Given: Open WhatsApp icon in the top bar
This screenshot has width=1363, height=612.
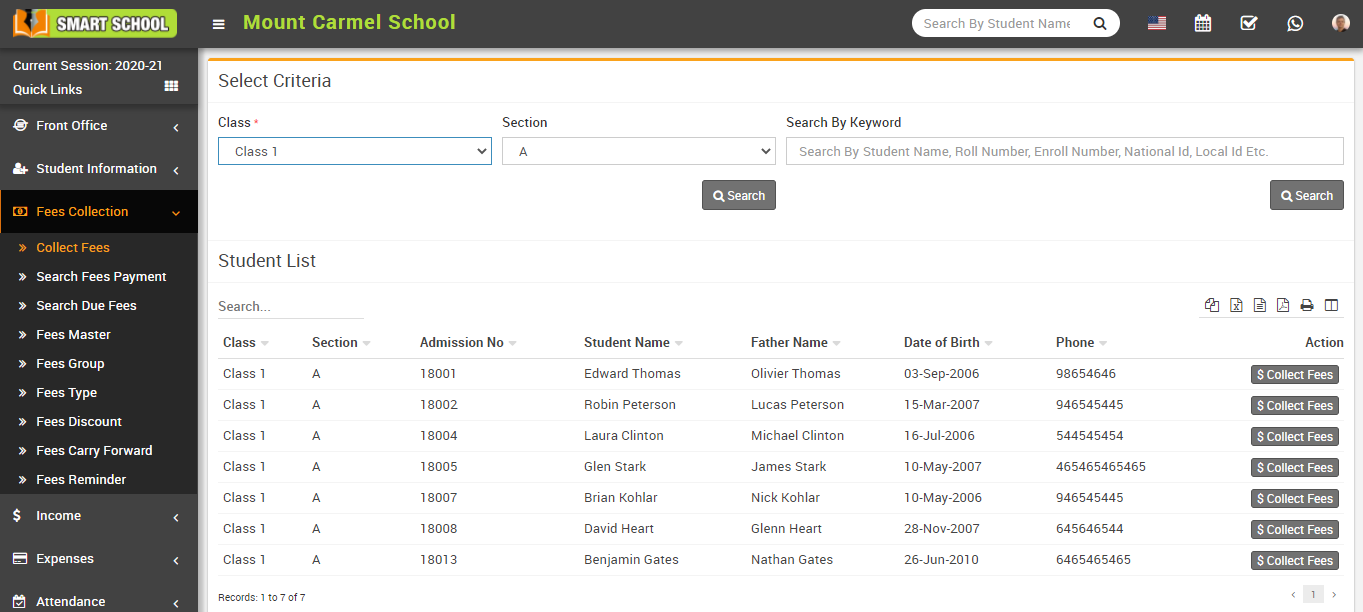Looking at the screenshot, I should tap(1295, 23).
